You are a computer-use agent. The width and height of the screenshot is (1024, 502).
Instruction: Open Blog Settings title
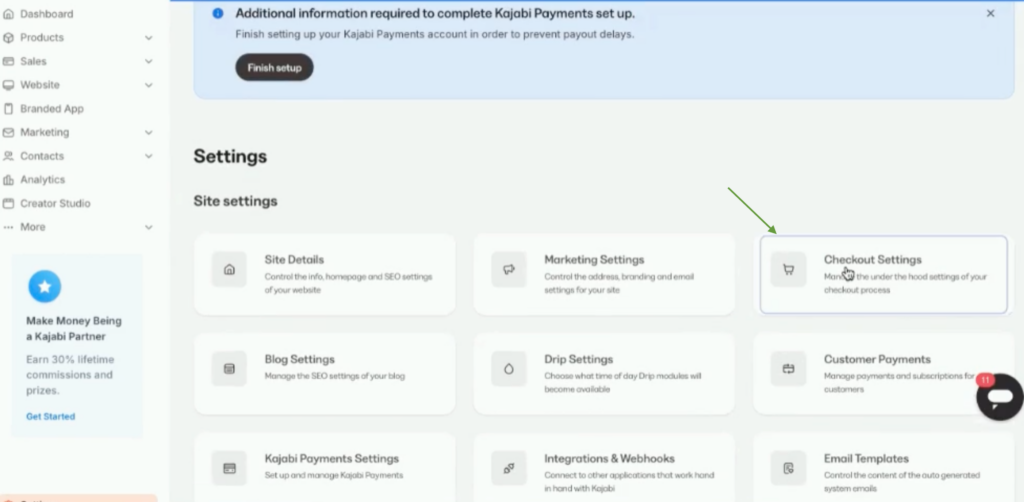tap(299, 360)
